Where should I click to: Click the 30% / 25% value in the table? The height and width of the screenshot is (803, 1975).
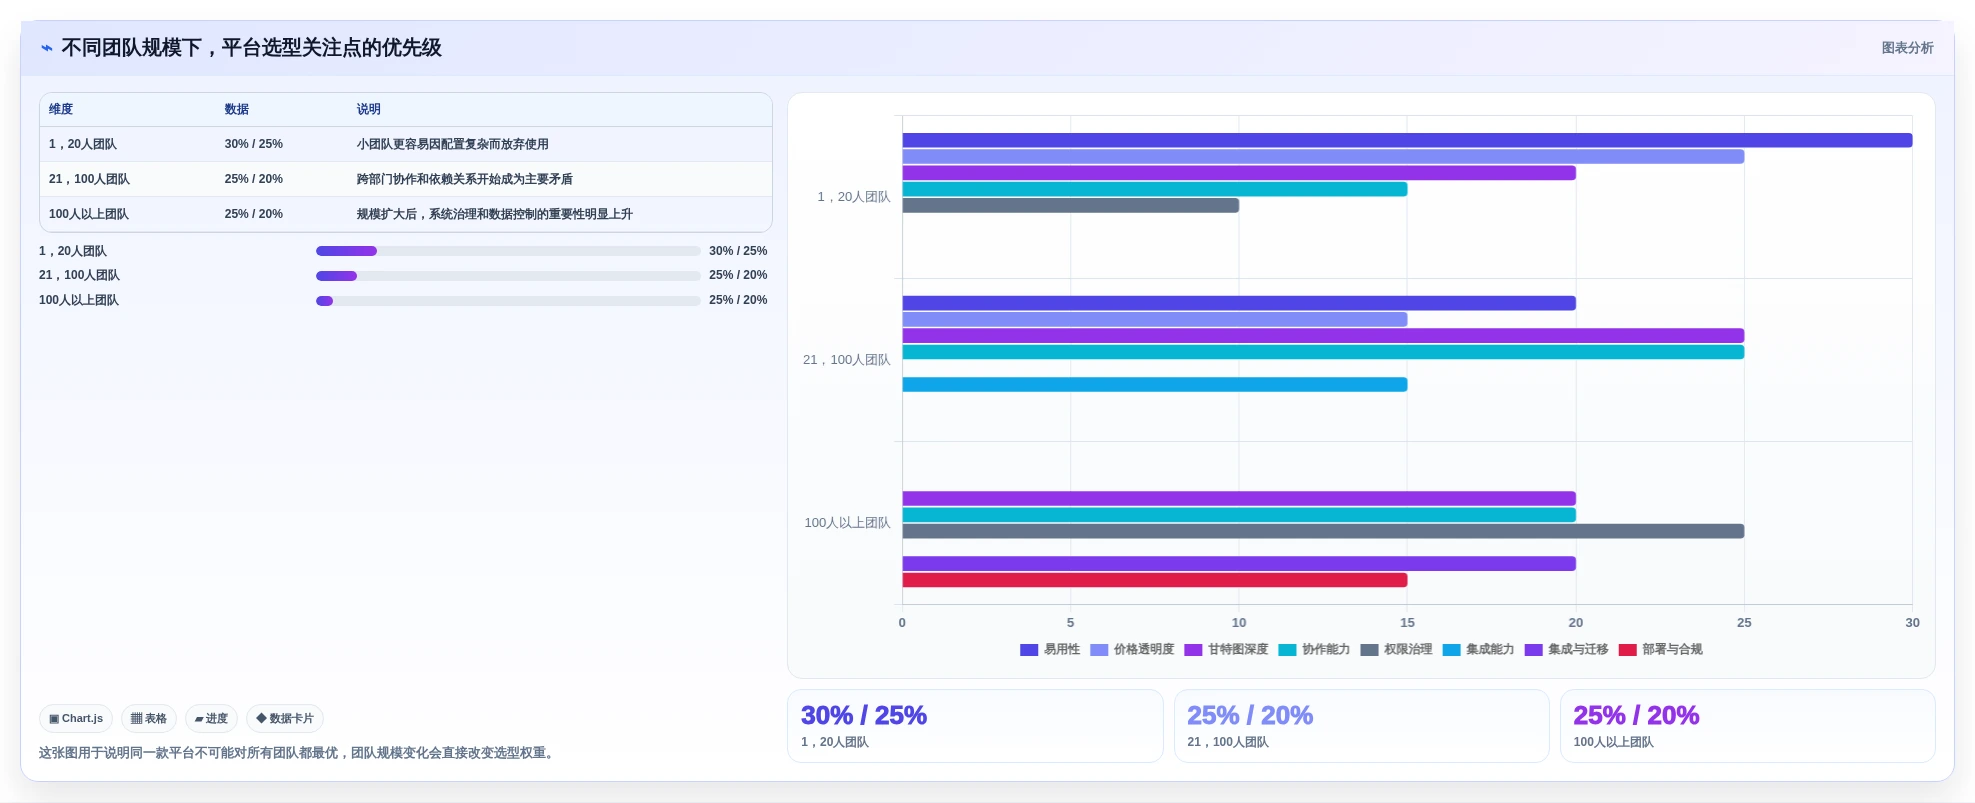point(254,144)
